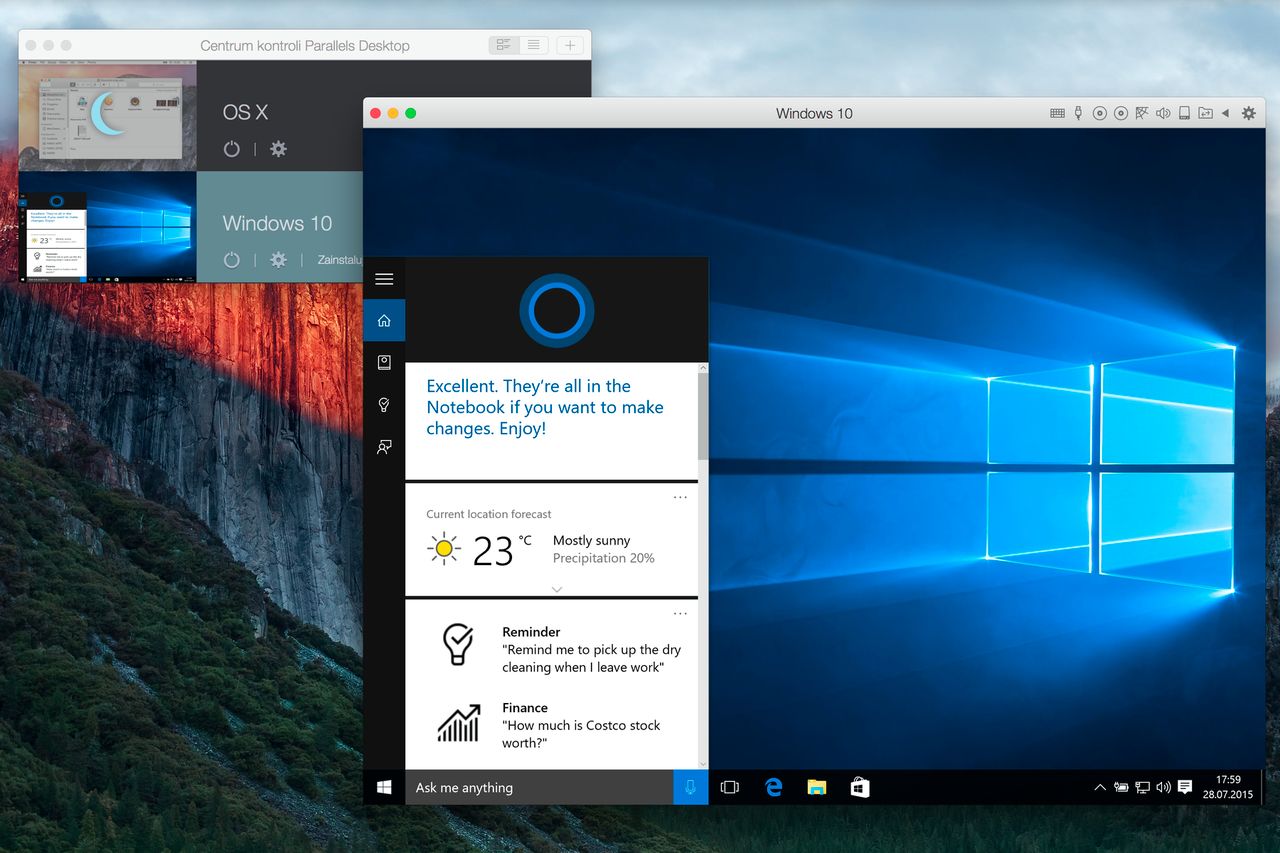Expand hidden icons in the system tray

pos(1099,787)
